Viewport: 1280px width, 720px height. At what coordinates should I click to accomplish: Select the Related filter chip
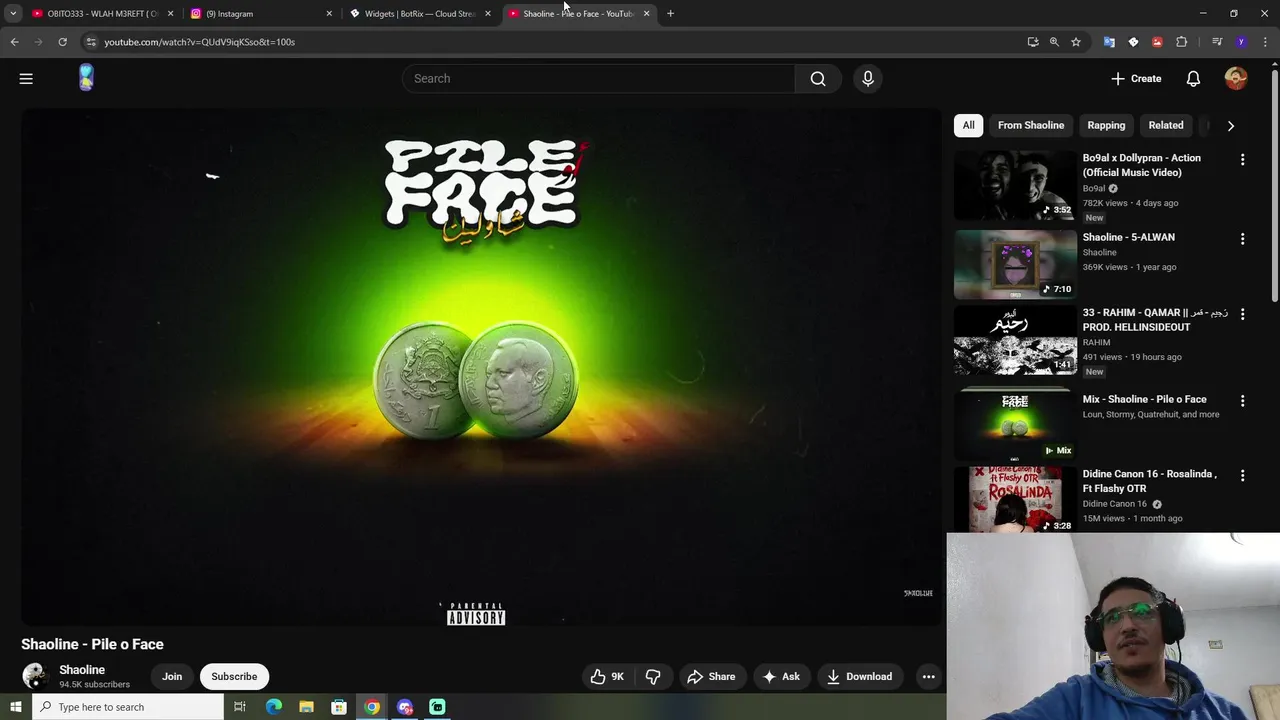coord(1166,125)
